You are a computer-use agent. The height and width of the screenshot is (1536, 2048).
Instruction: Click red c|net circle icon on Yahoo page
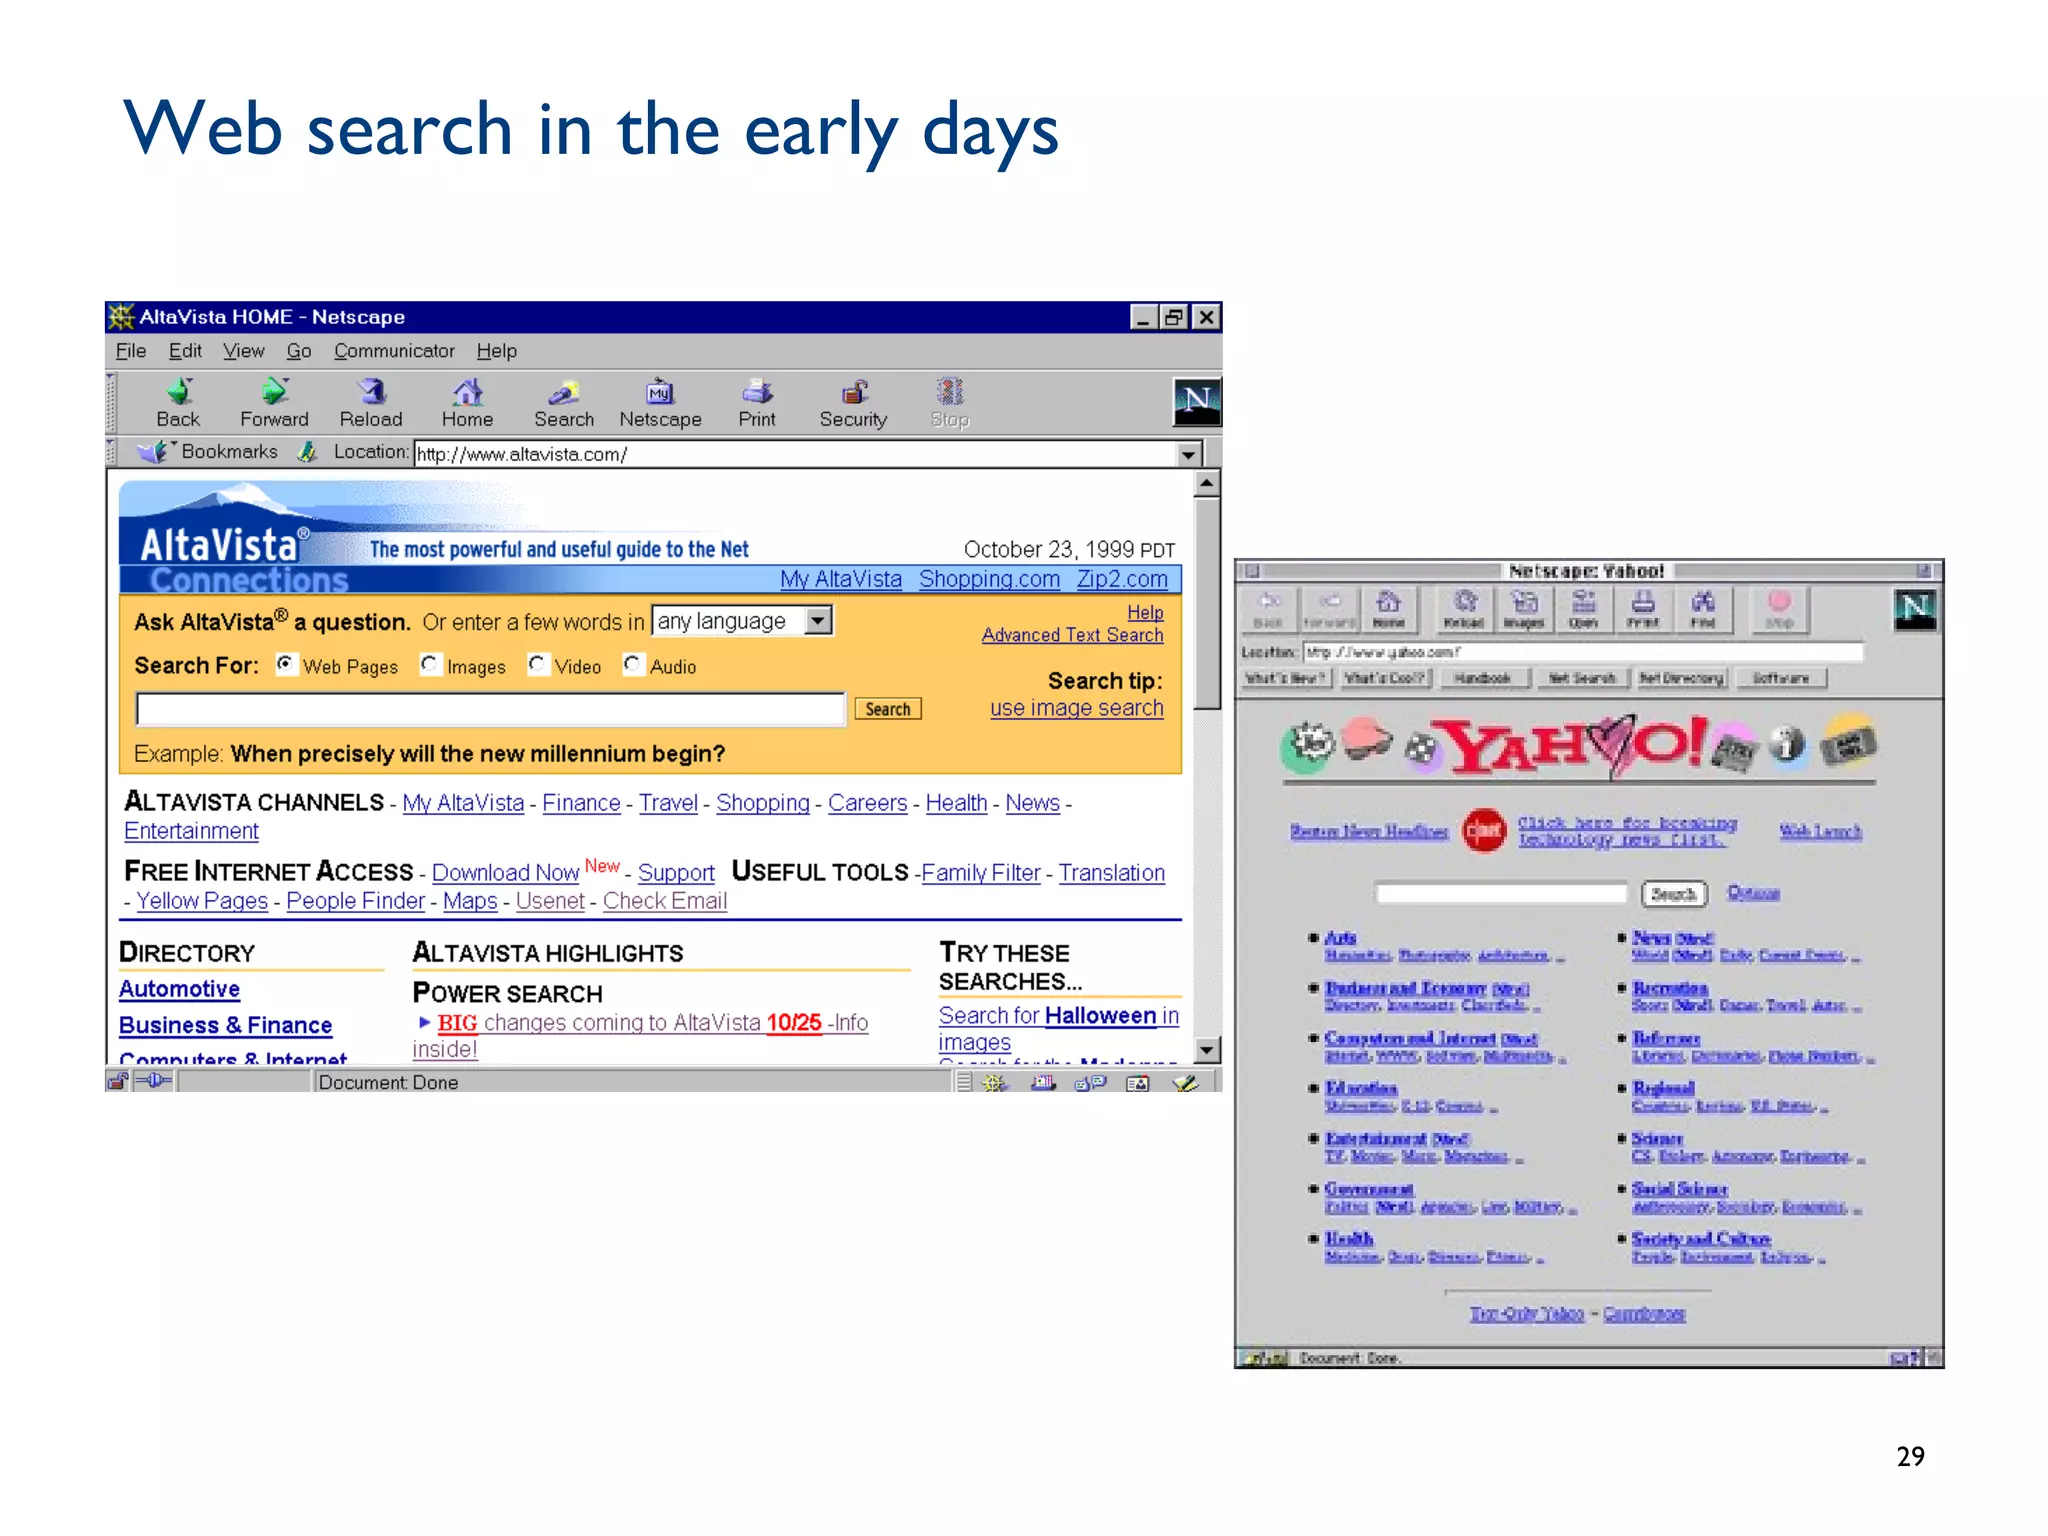(1484, 830)
